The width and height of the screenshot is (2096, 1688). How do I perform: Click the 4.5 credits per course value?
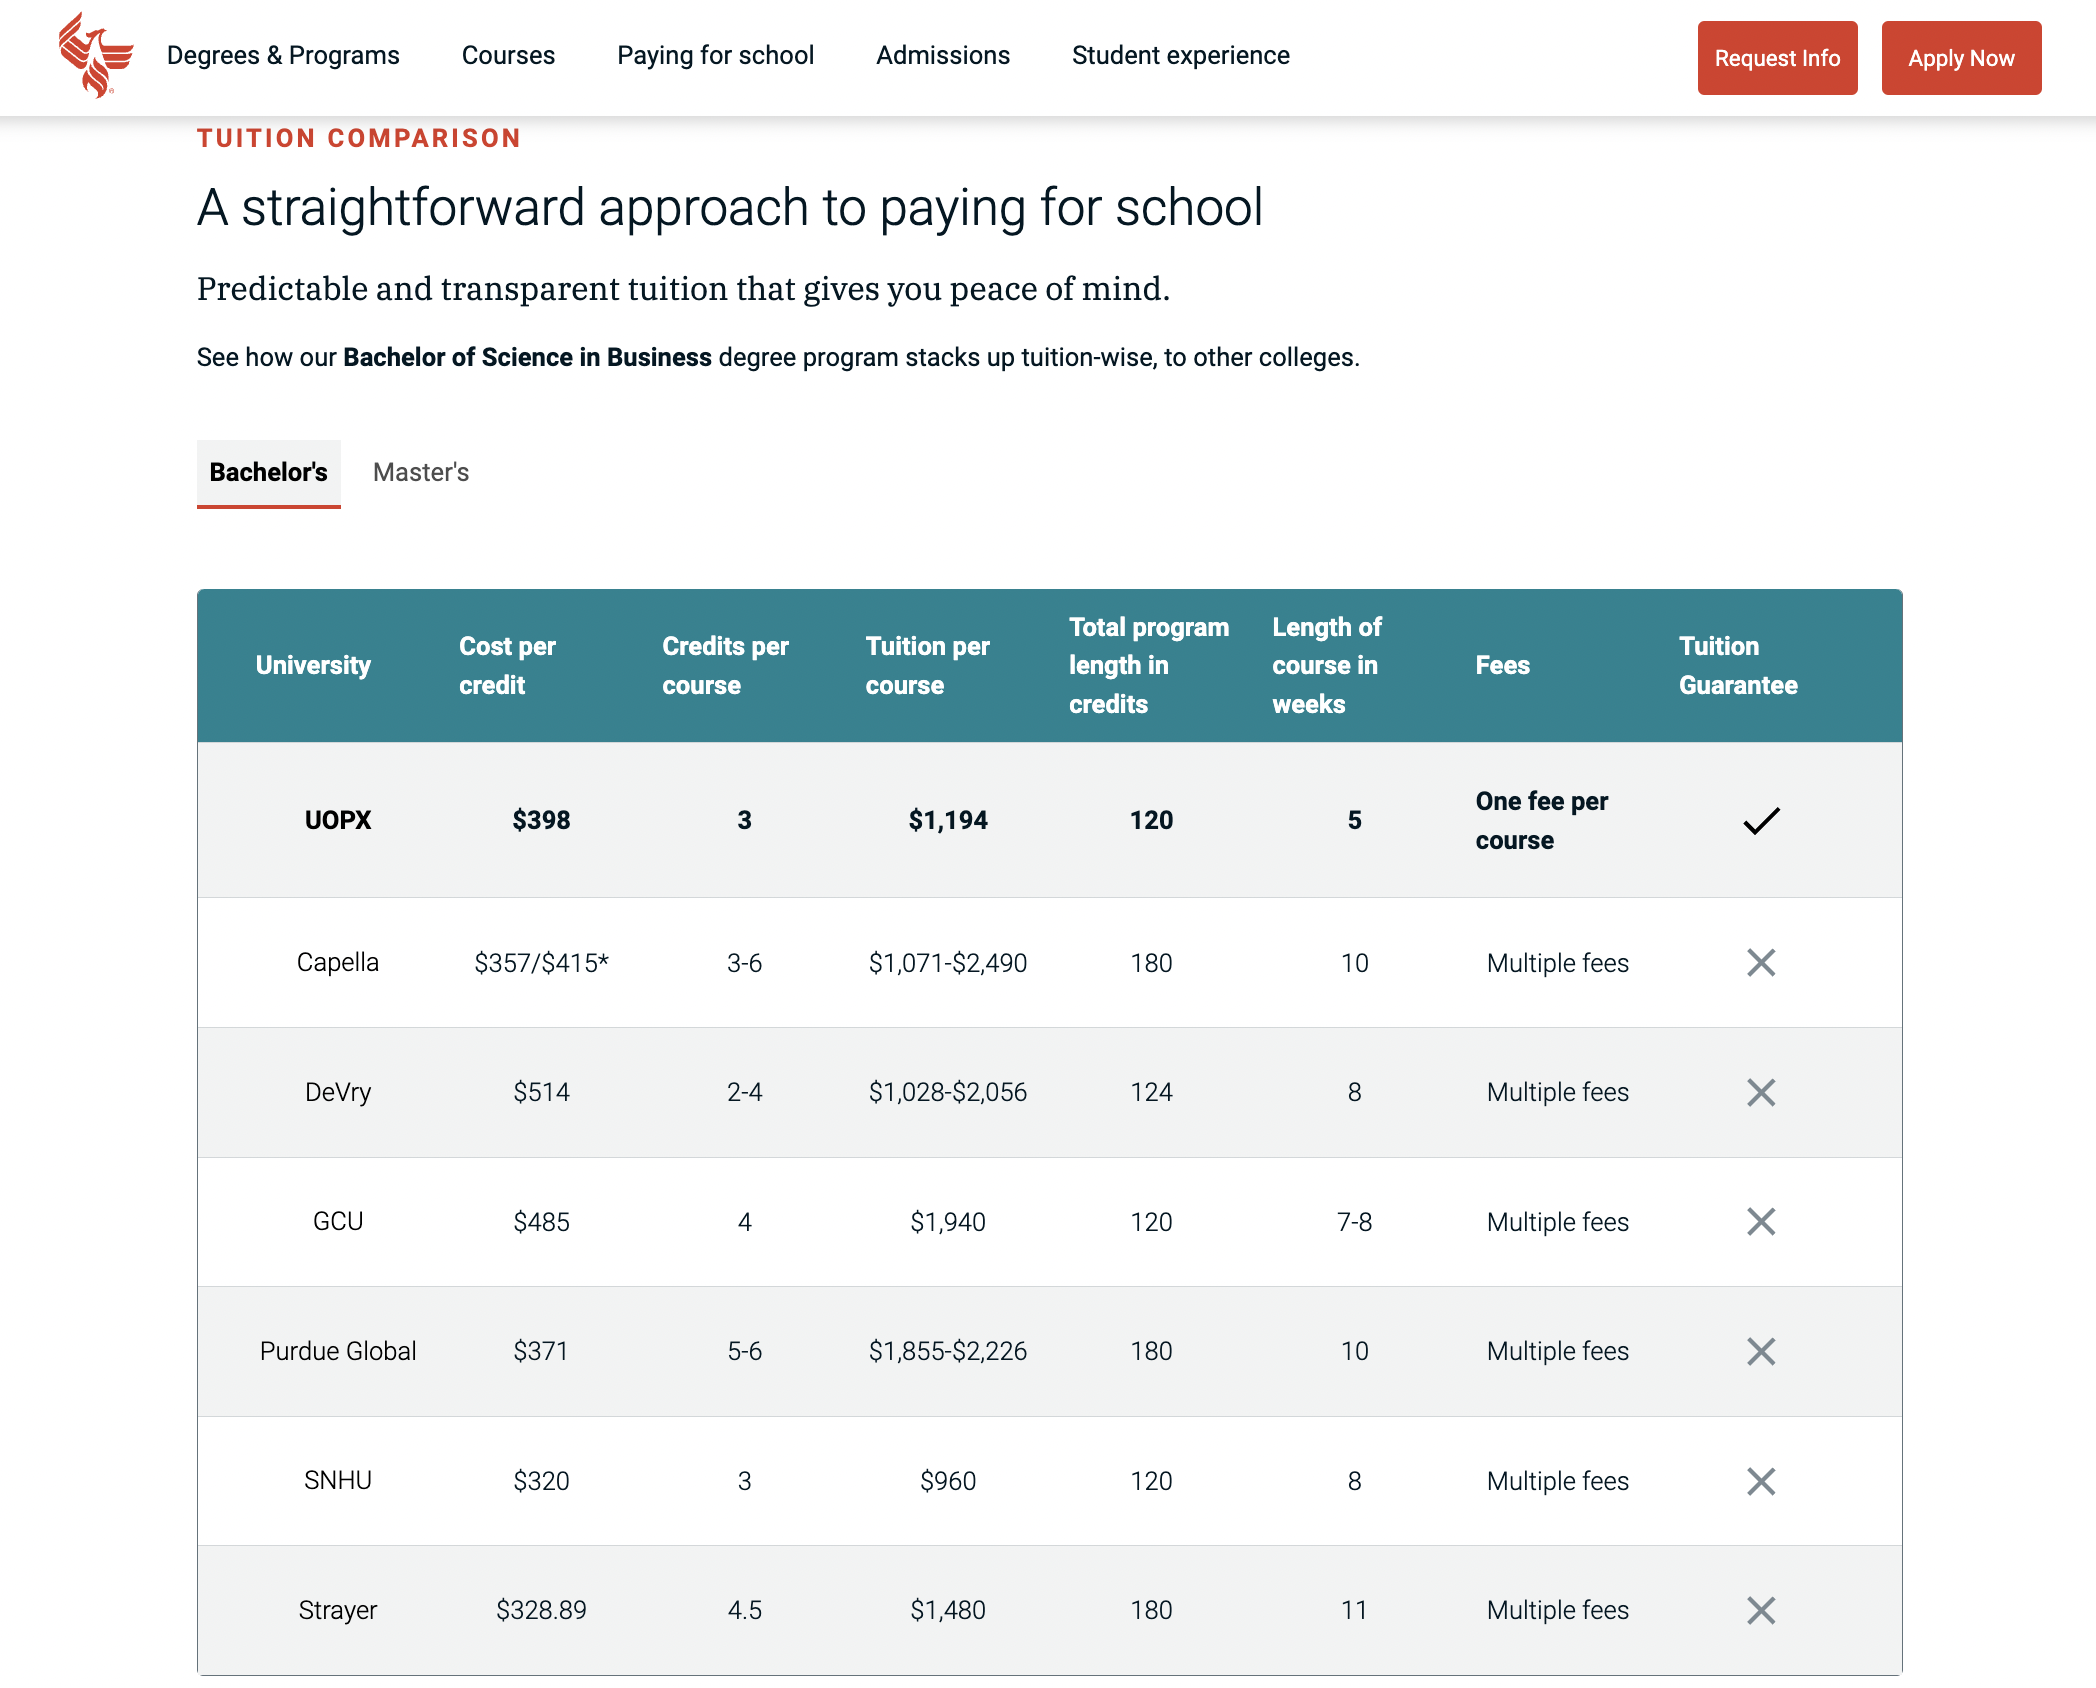pos(745,1610)
